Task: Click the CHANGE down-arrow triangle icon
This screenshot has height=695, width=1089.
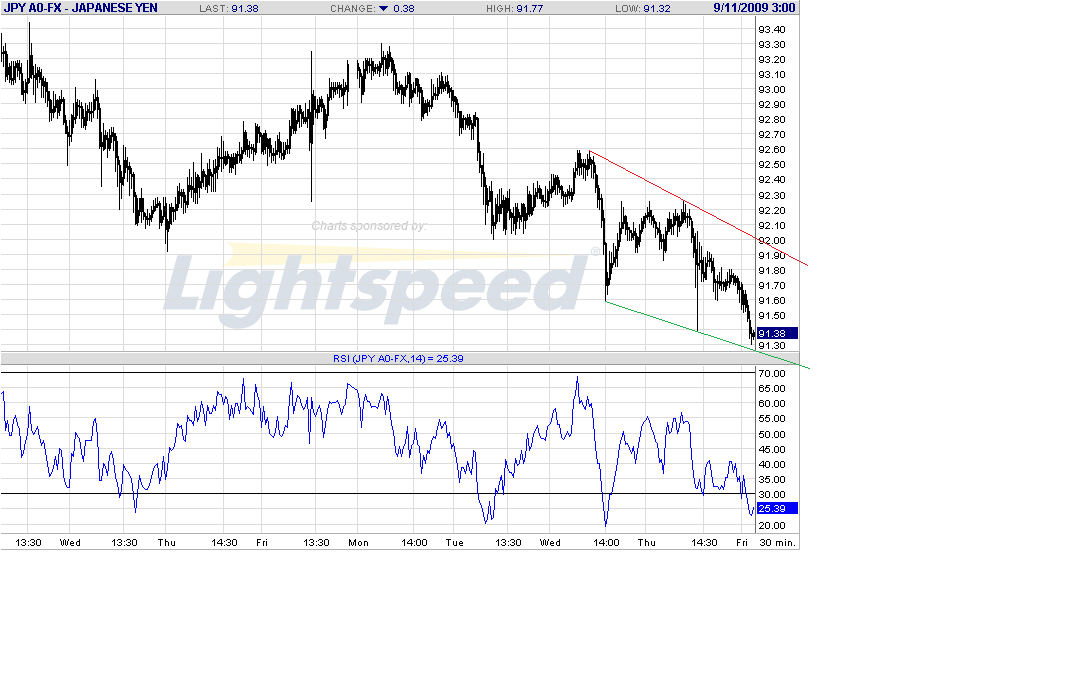Action: pos(383,8)
